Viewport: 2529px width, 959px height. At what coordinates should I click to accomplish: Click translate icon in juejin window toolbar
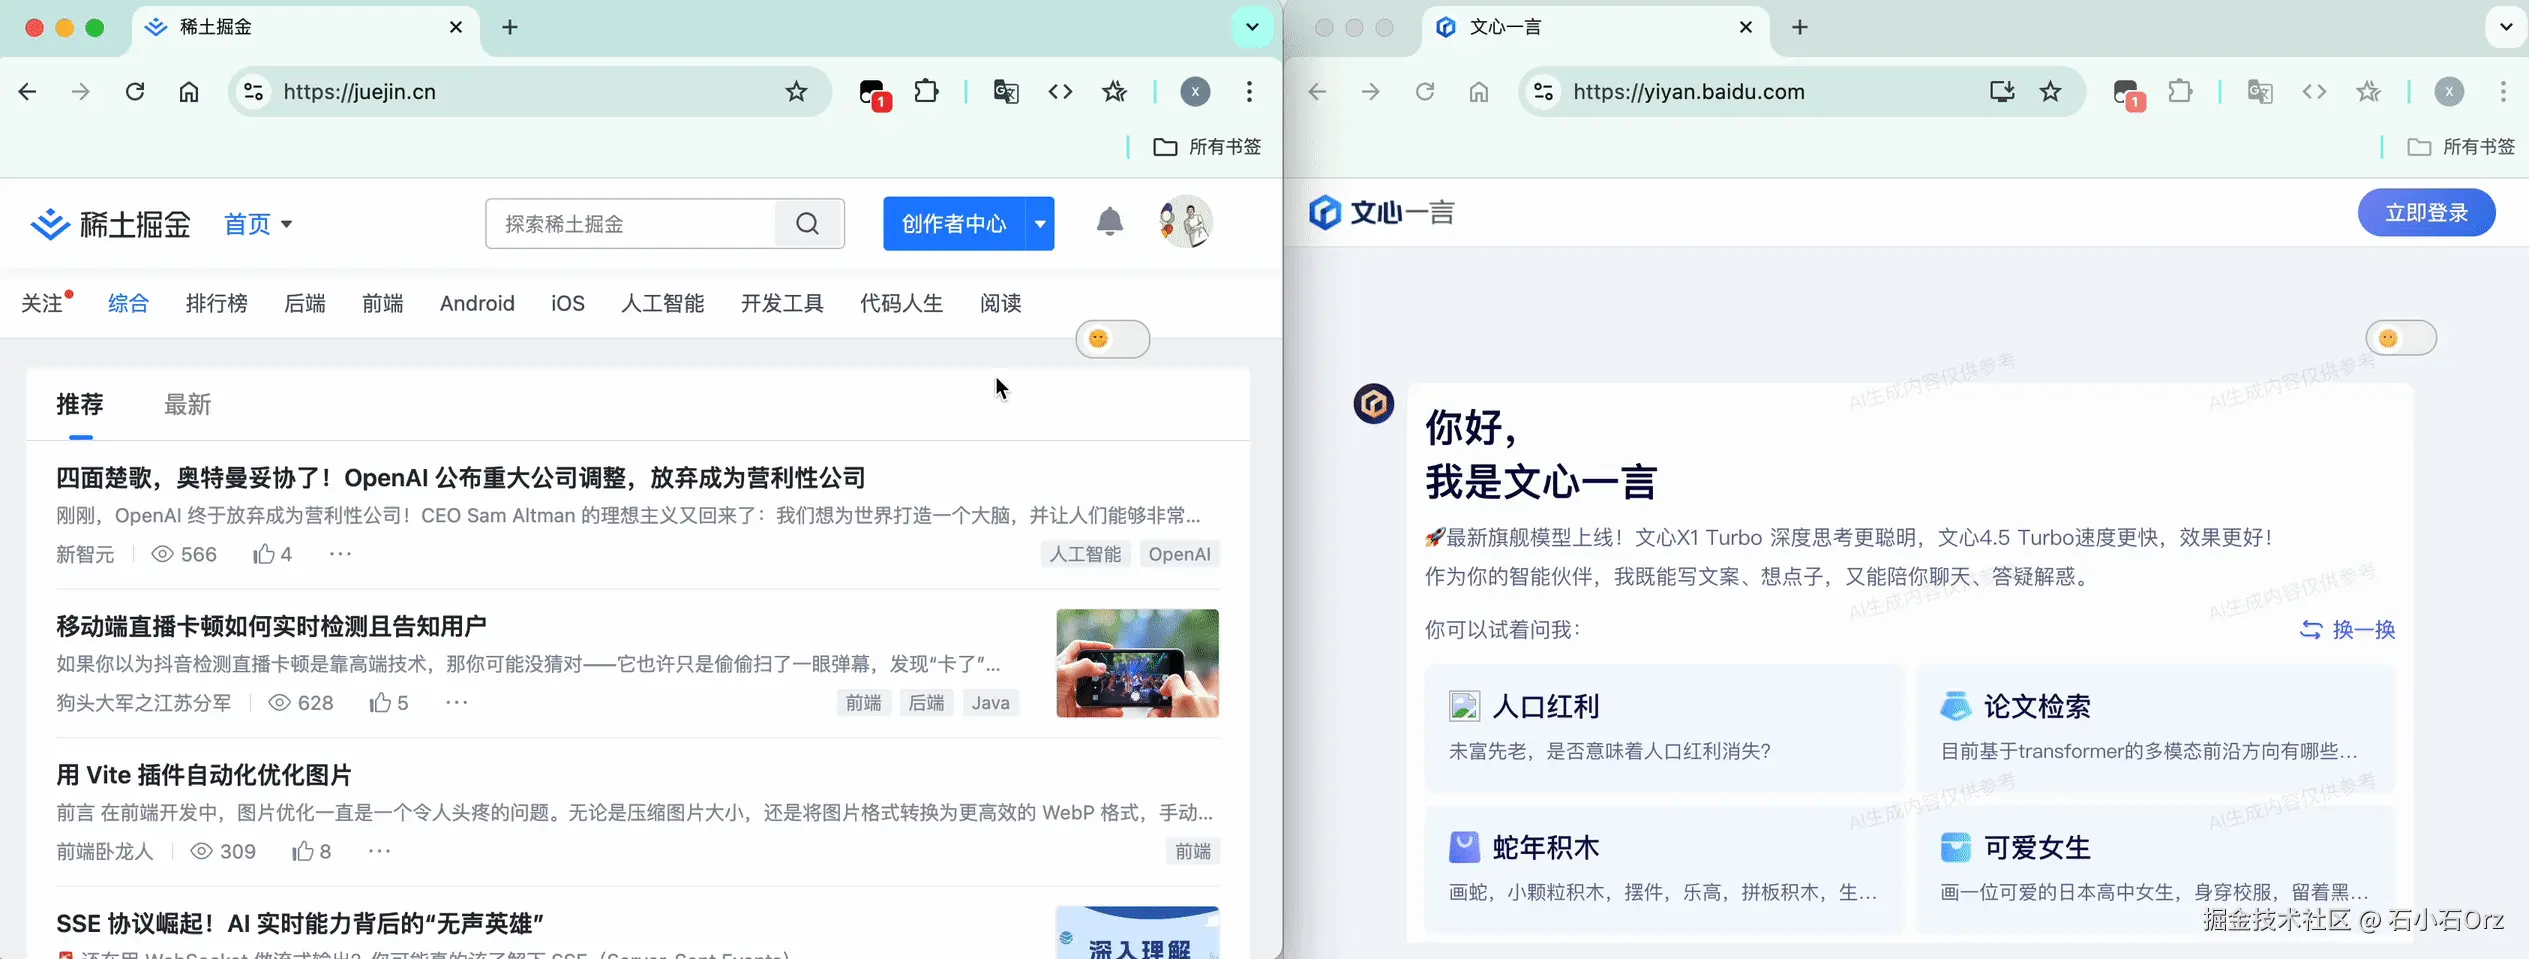pyautogui.click(x=1006, y=92)
